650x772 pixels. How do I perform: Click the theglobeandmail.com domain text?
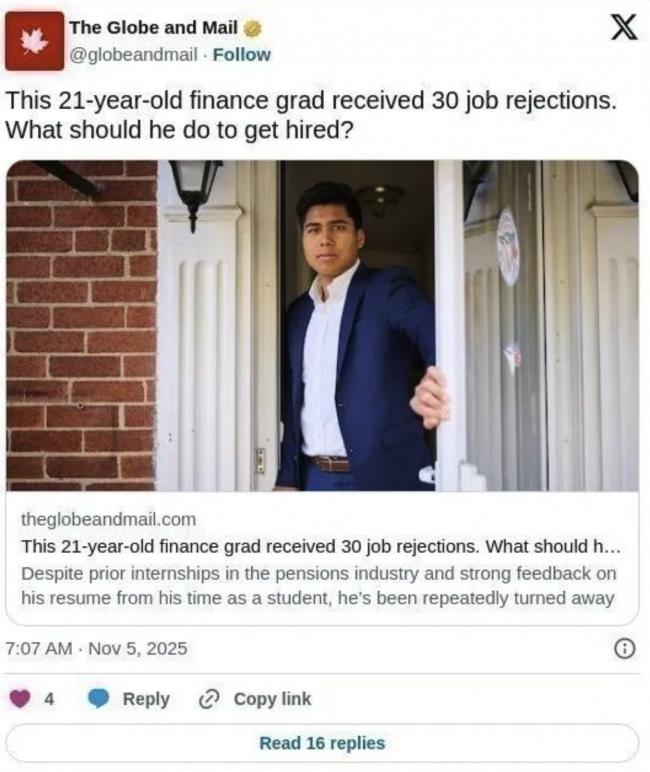(108, 520)
